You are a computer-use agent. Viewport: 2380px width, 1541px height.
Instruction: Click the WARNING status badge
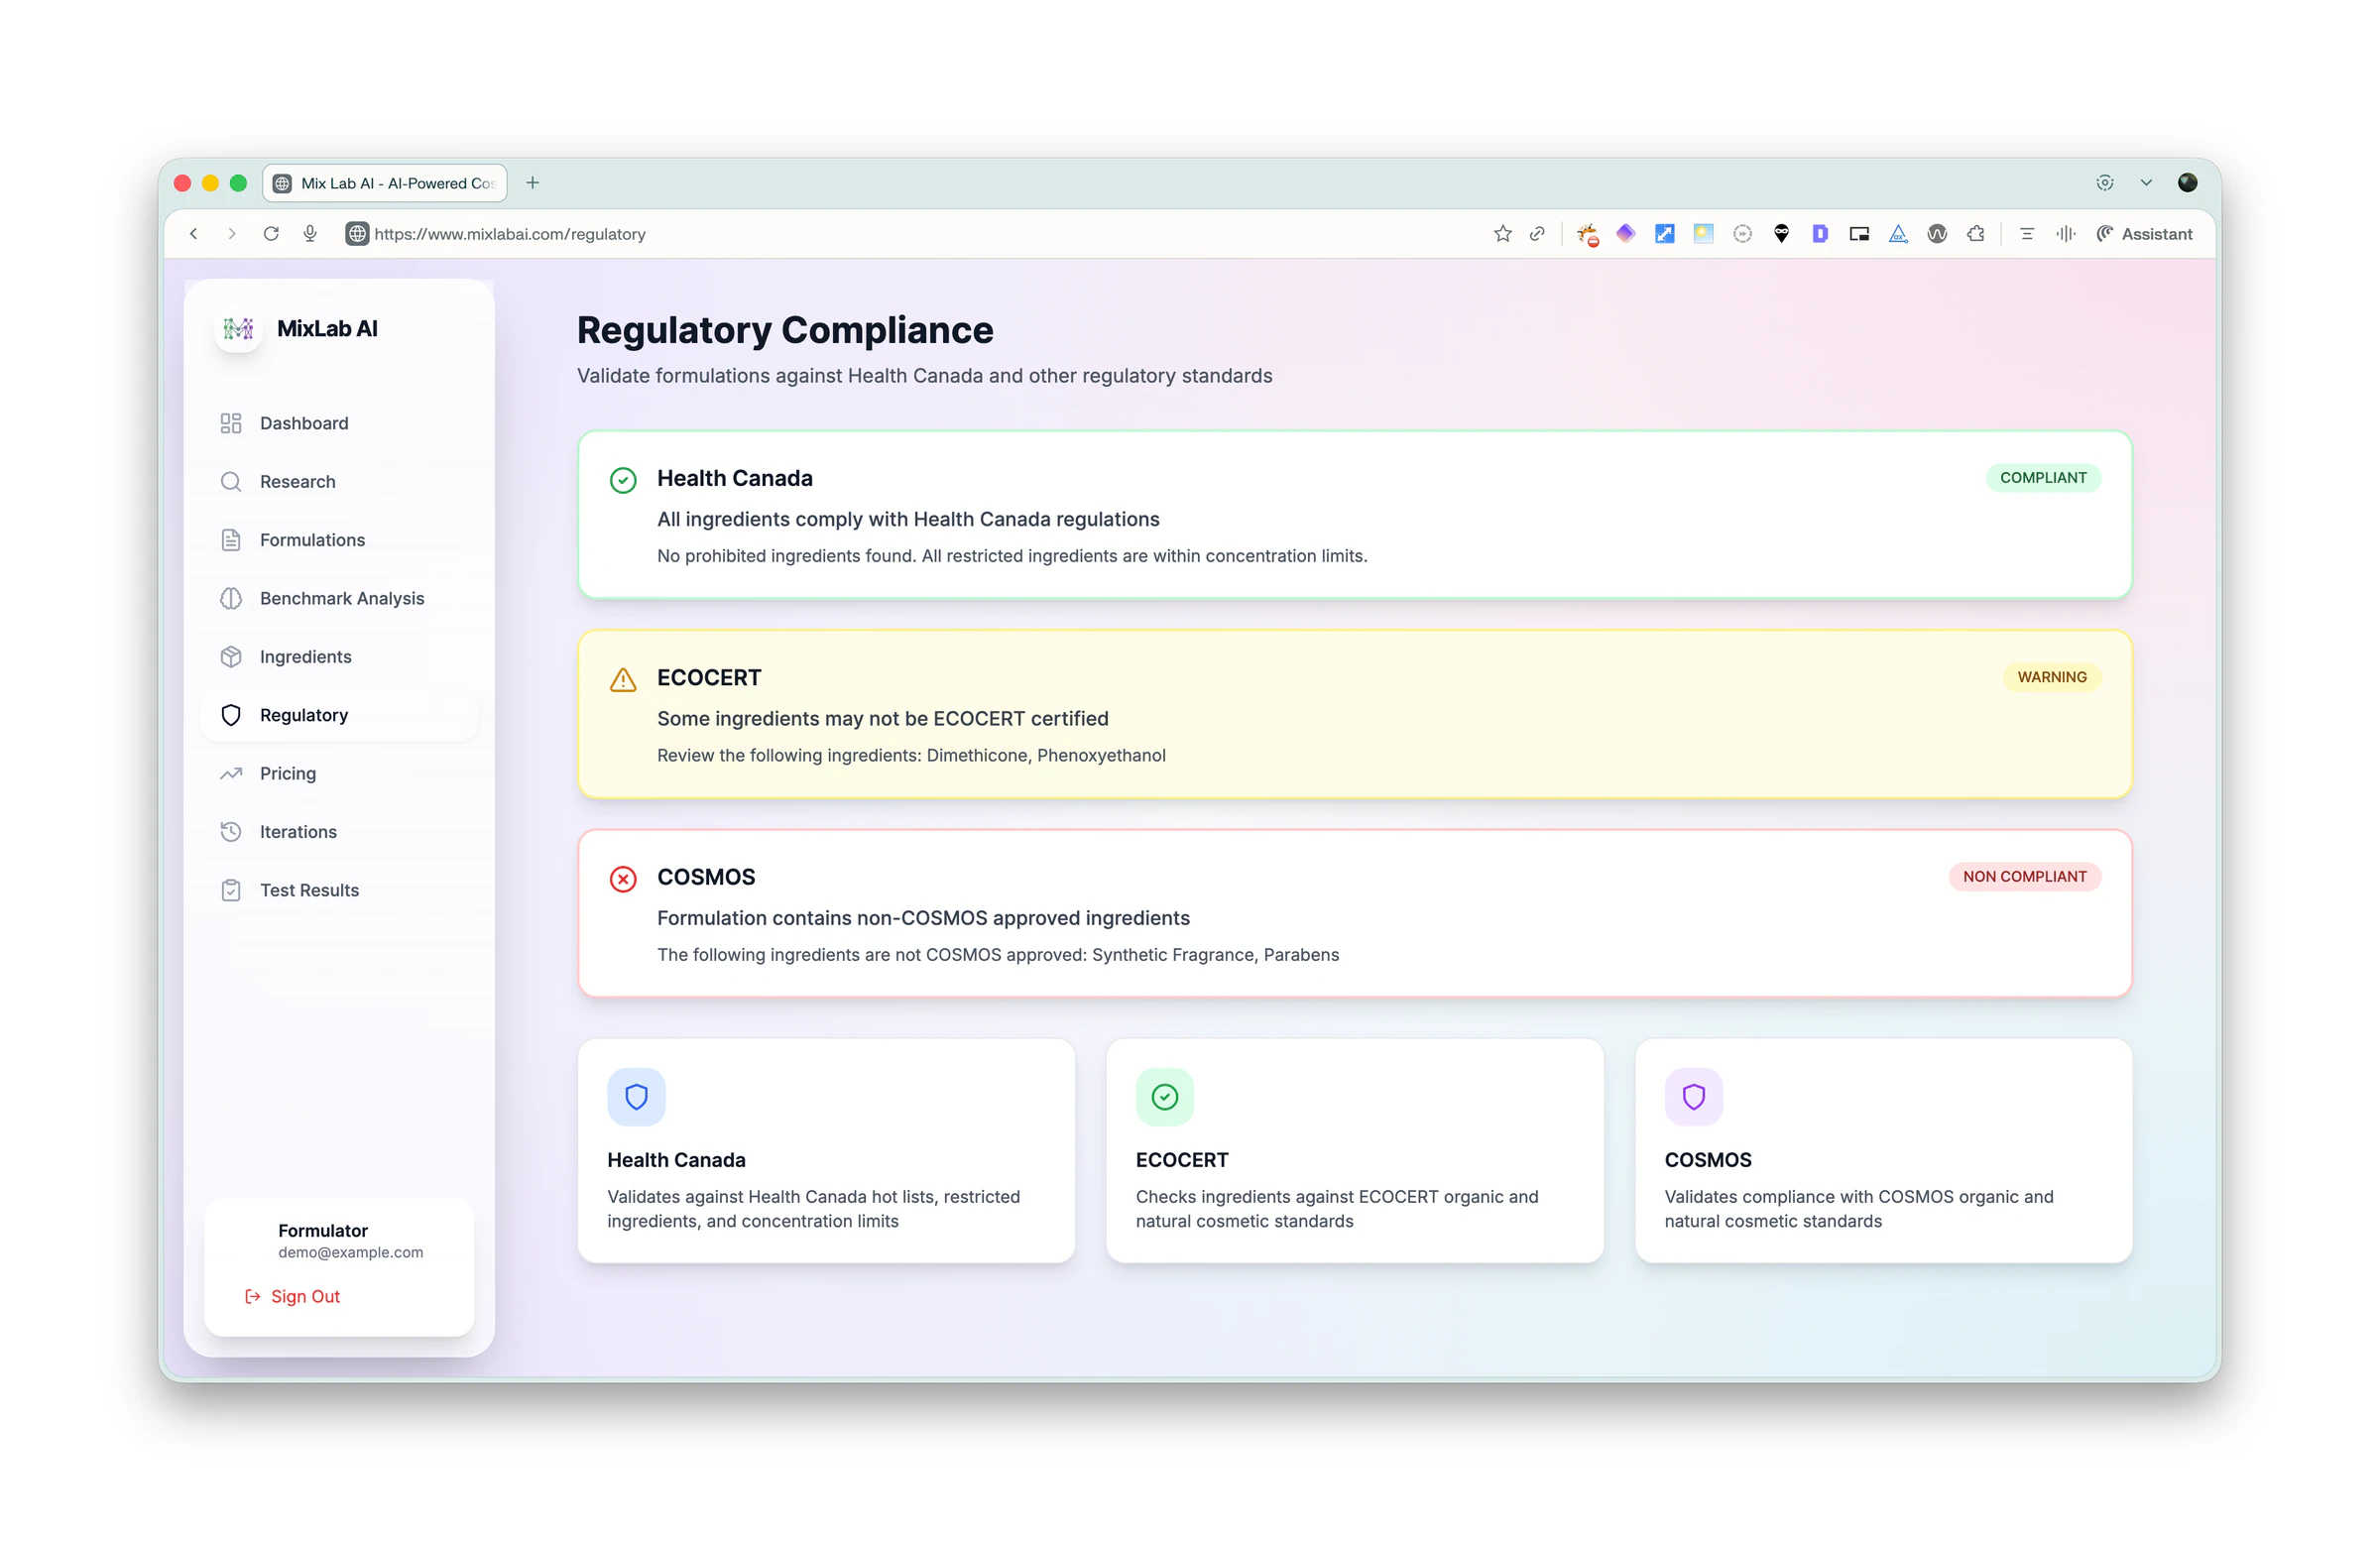click(x=2051, y=677)
